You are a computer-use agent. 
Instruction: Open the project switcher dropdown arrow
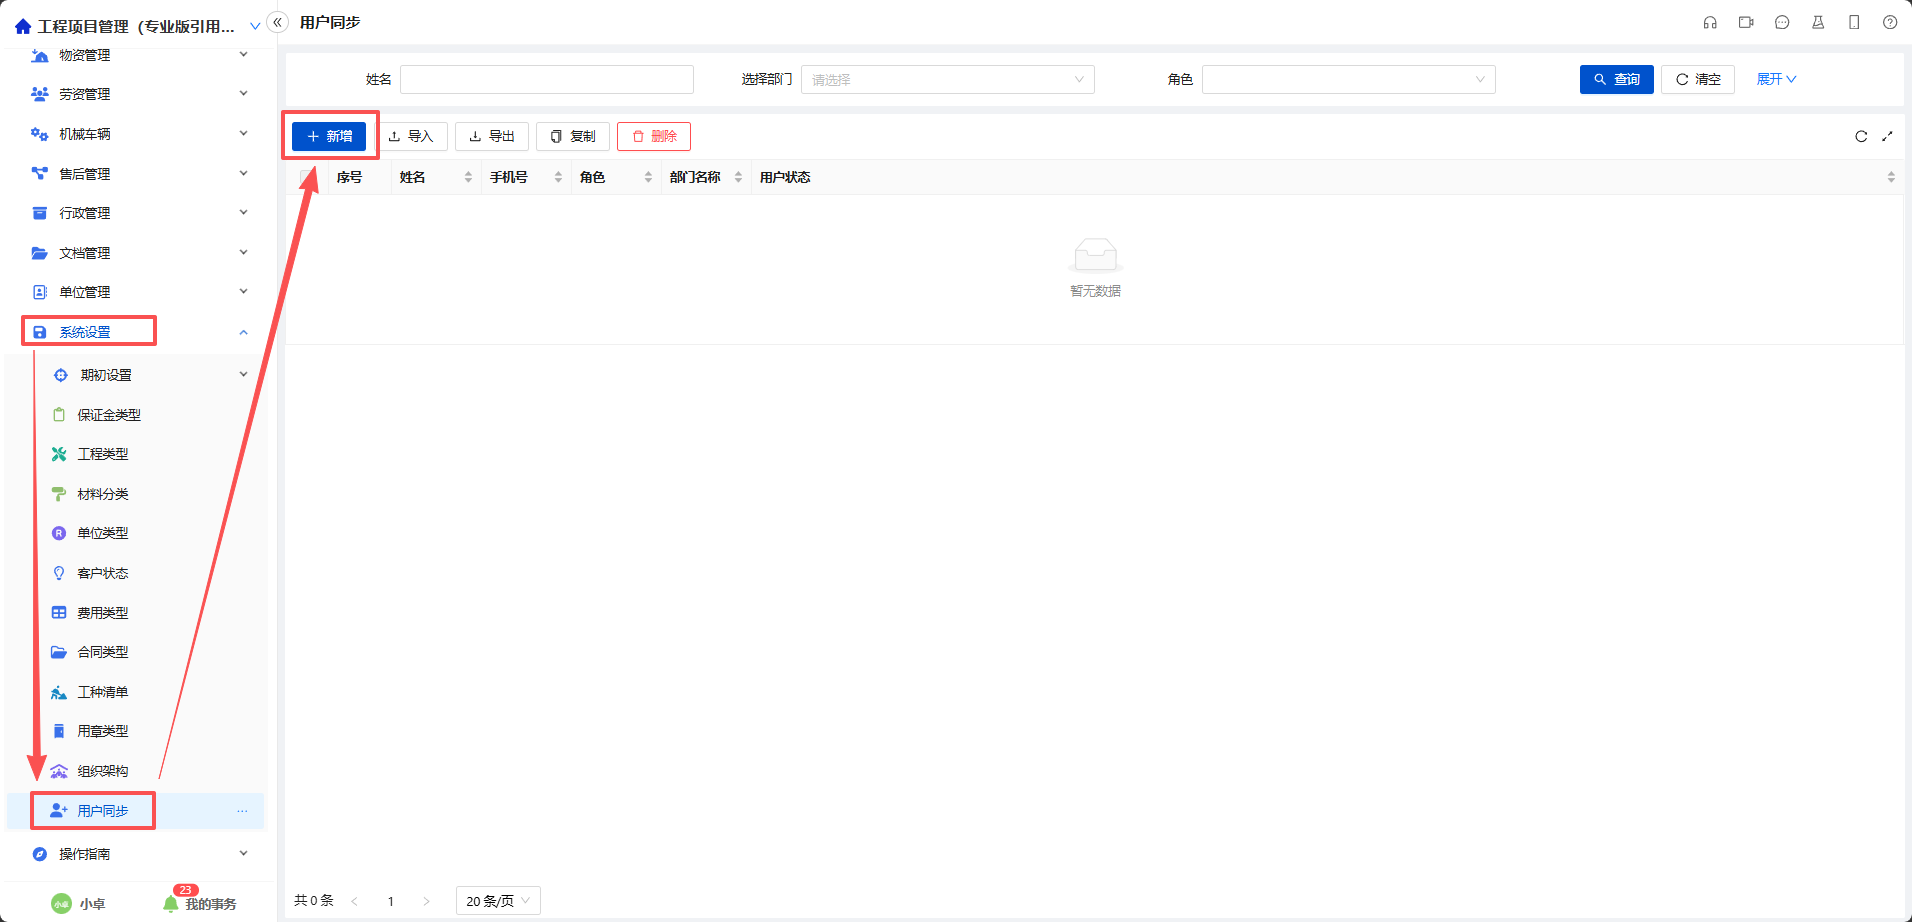click(x=255, y=26)
